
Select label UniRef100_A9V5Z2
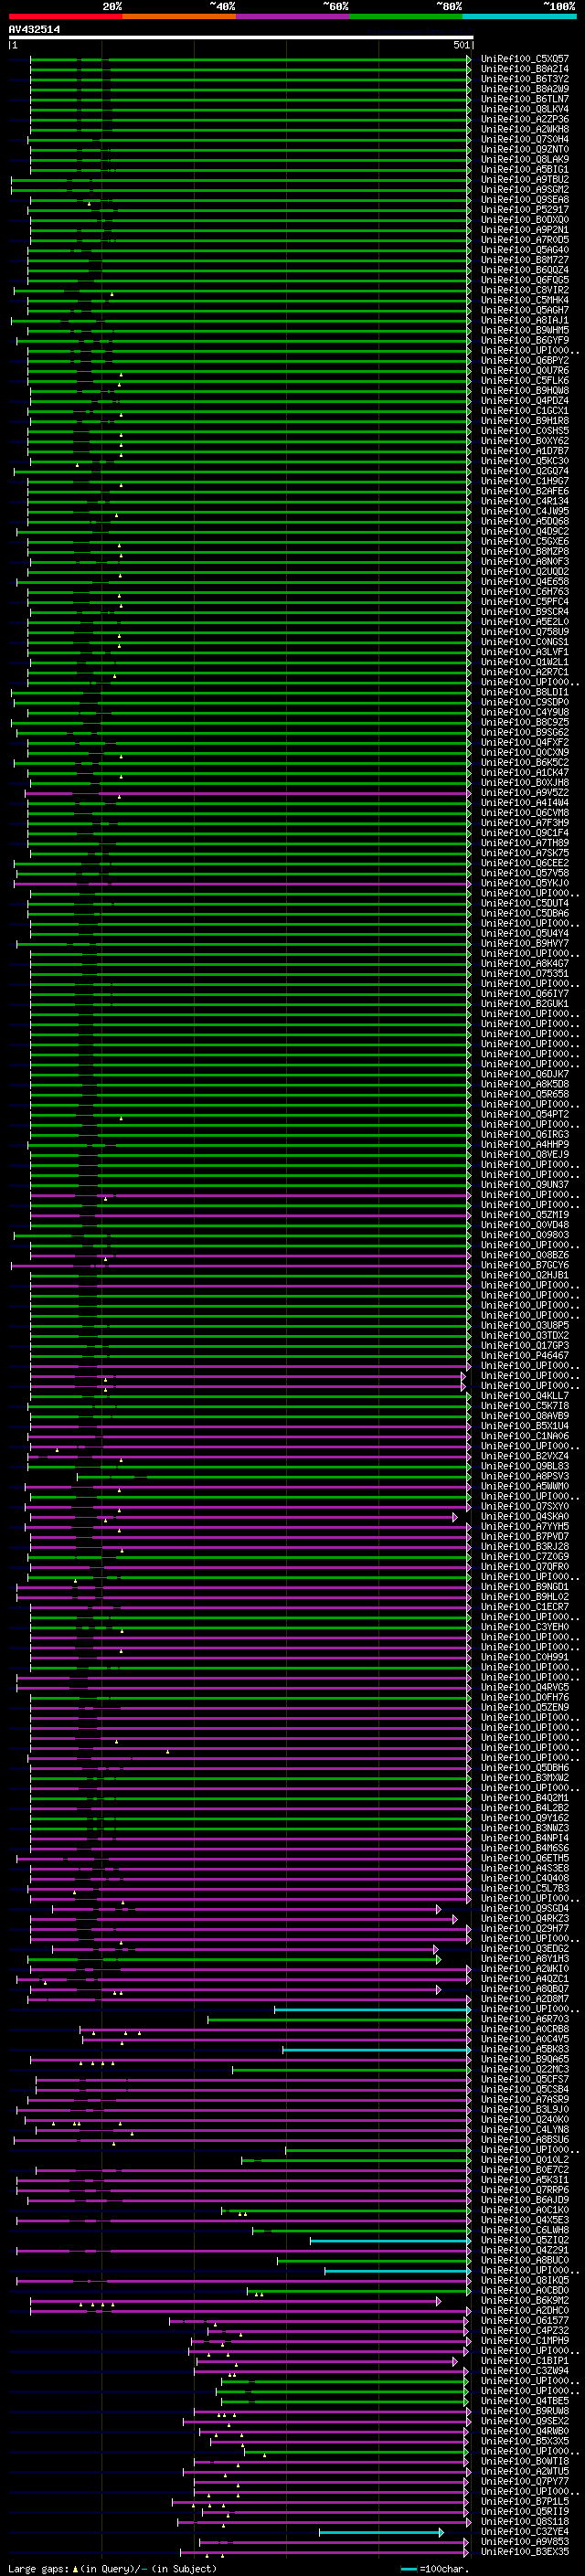tap(524, 793)
